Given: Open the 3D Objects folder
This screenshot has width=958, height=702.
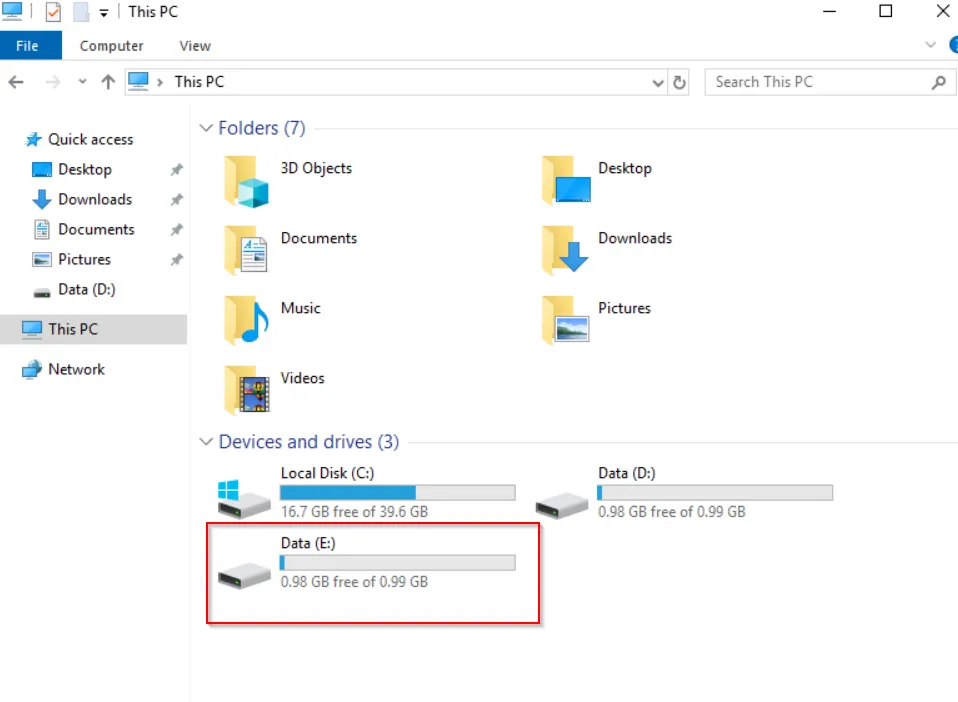Looking at the screenshot, I should (316, 168).
